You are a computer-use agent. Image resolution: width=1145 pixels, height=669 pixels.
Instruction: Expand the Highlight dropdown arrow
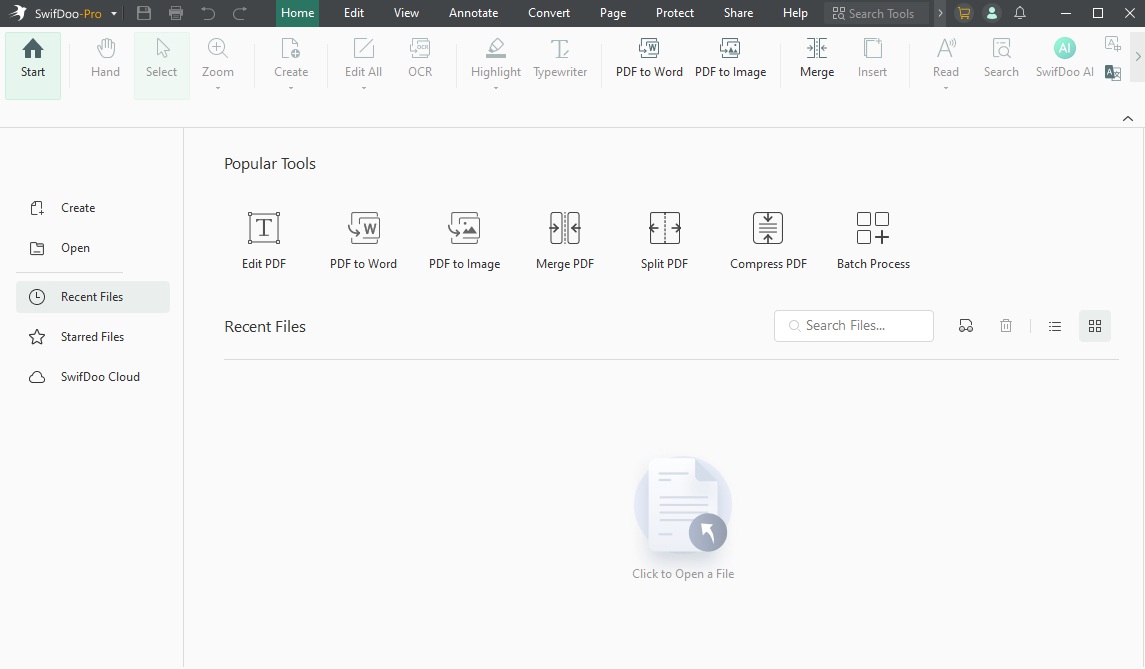tap(496, 88)
